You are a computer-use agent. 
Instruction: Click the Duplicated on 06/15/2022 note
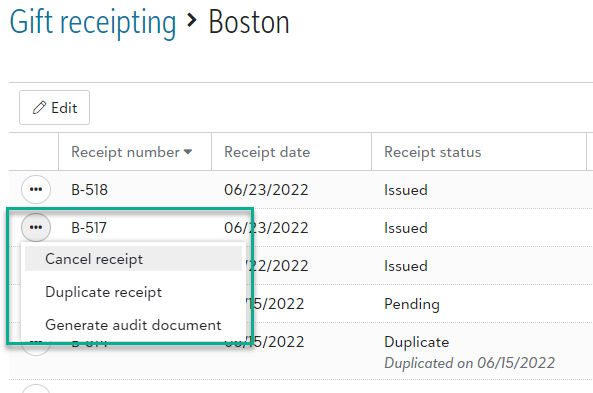tap(469, 363)
